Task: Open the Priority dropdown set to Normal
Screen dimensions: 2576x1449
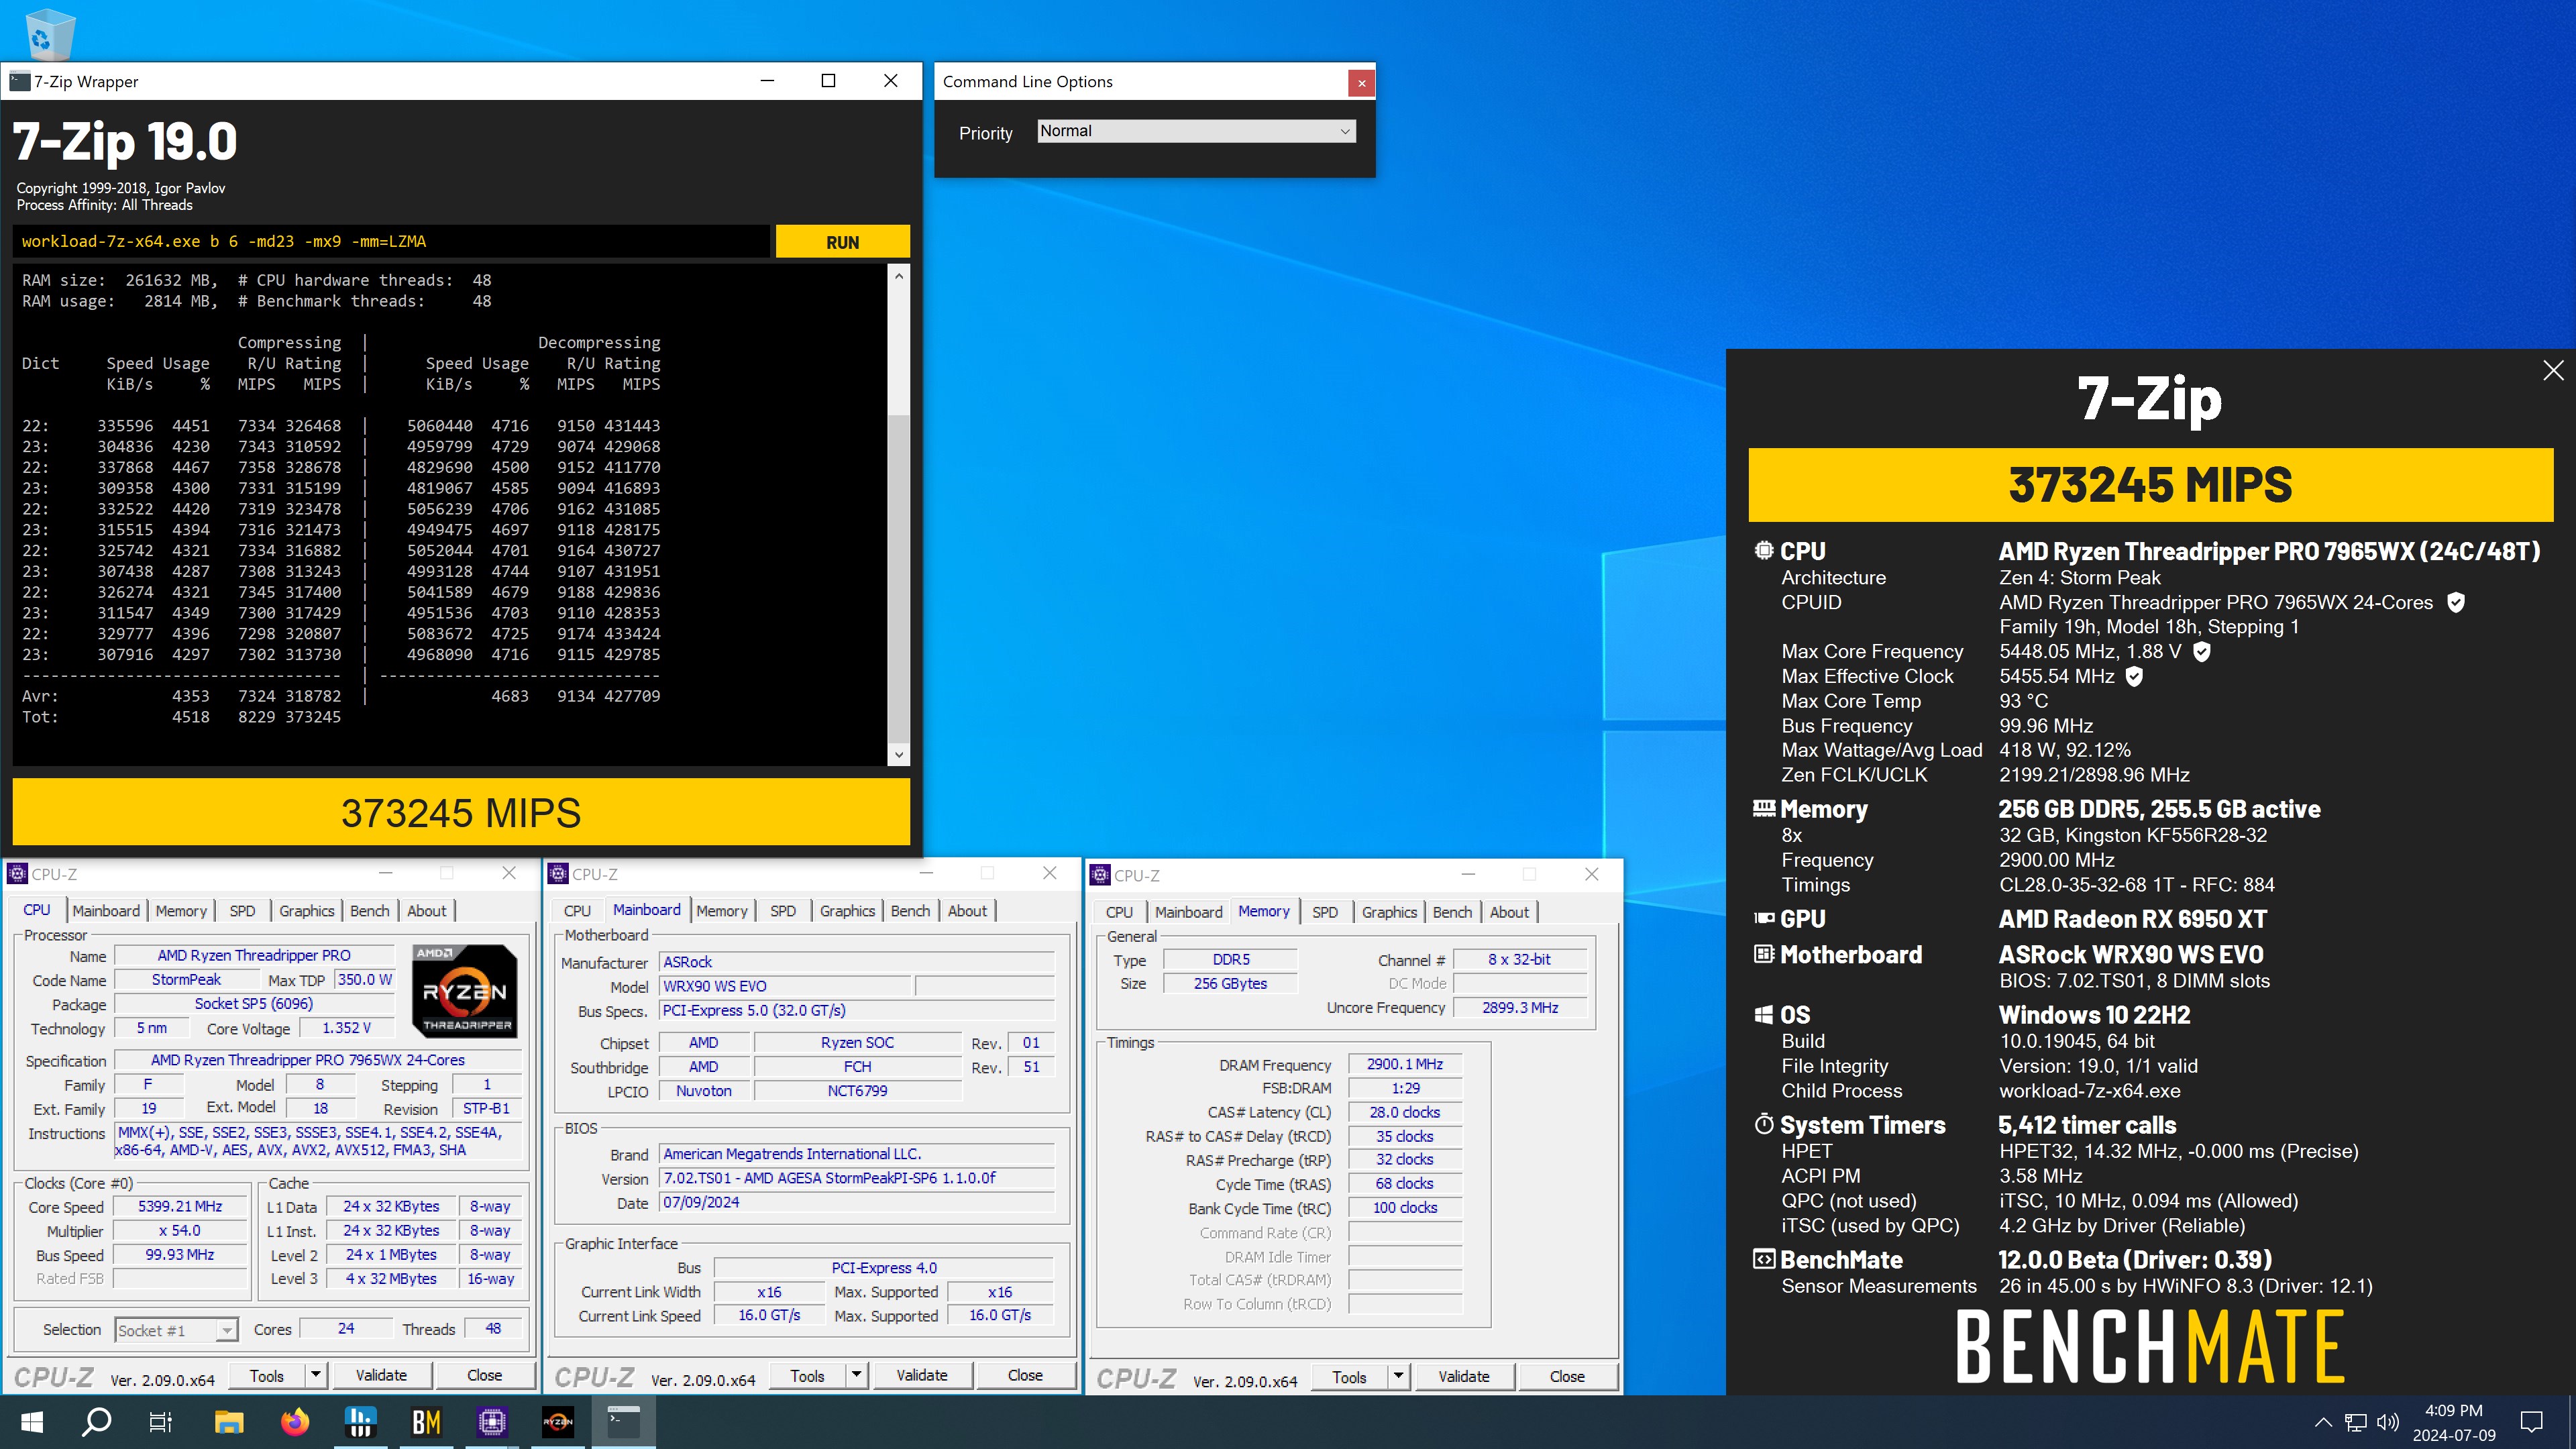Action: click(1196, 131)
